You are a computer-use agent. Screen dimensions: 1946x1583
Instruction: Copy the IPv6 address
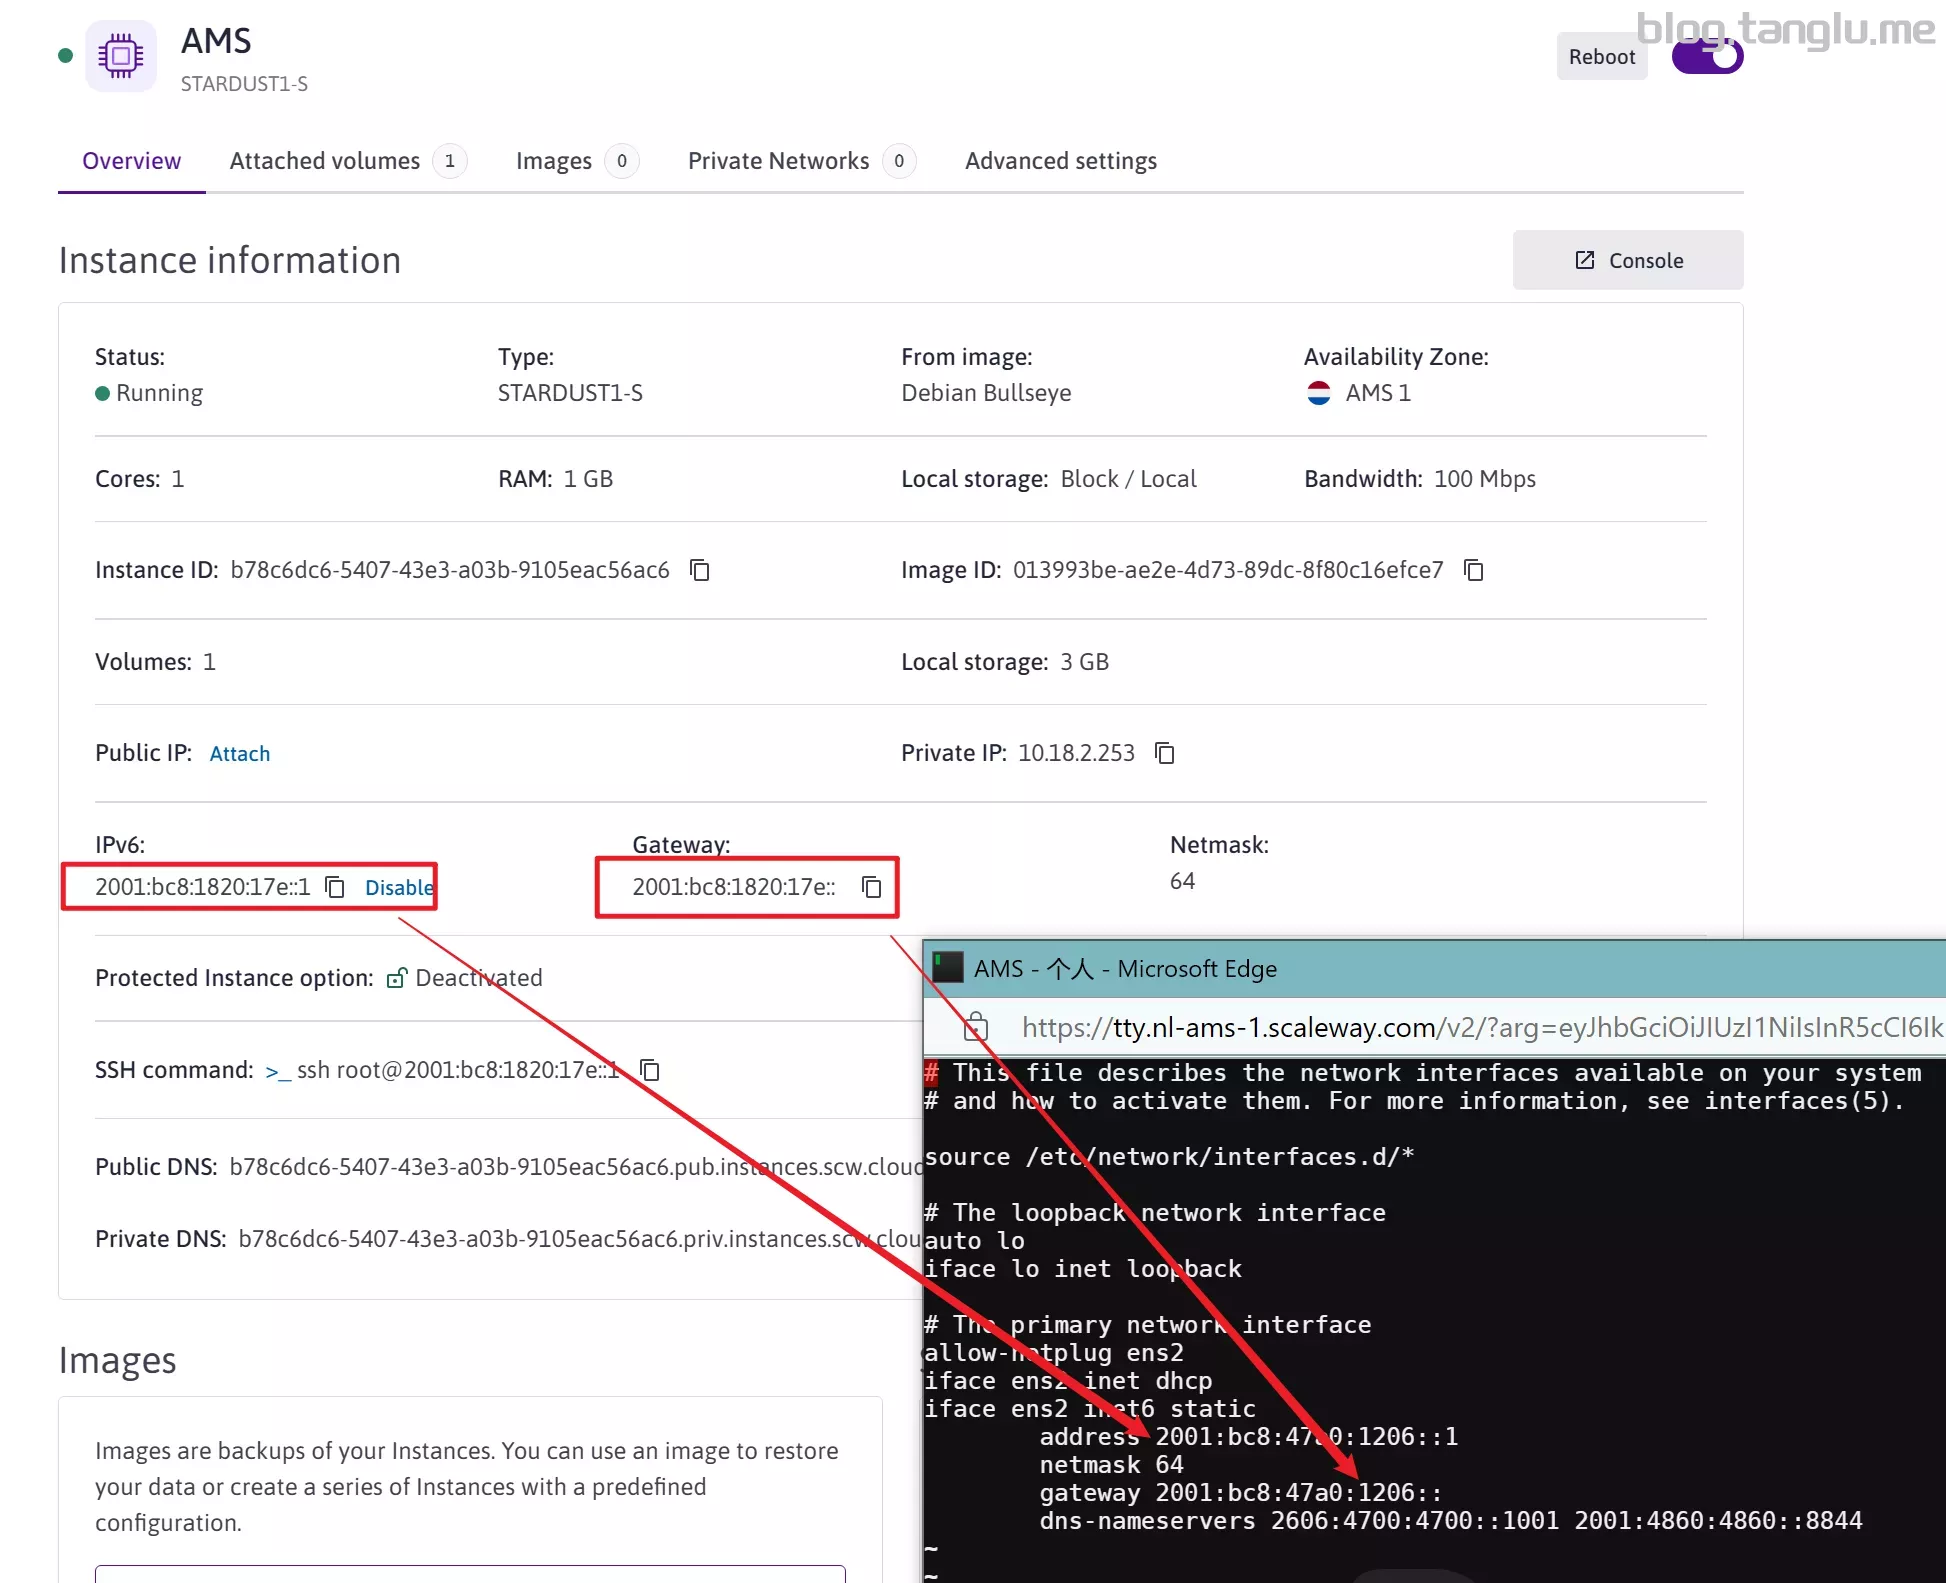pyautogui.click(x=335, y=887)
